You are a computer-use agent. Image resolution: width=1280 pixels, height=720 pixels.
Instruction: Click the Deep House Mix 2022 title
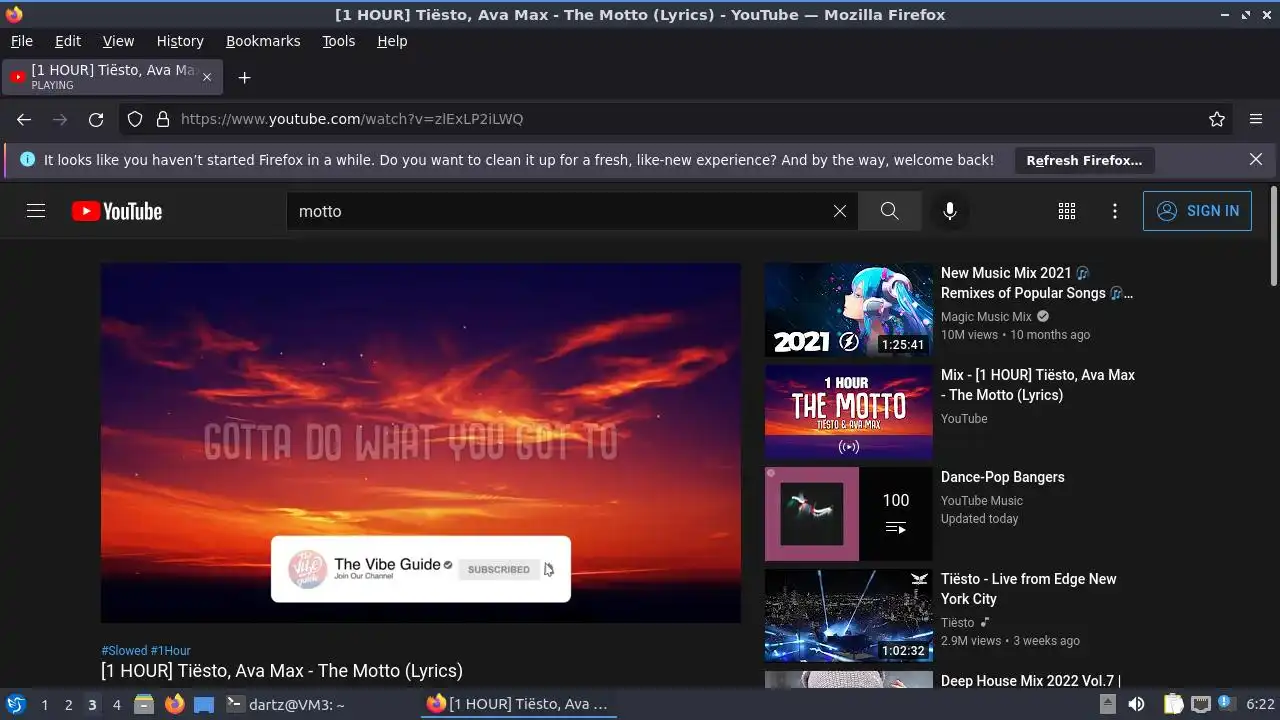1030,680
